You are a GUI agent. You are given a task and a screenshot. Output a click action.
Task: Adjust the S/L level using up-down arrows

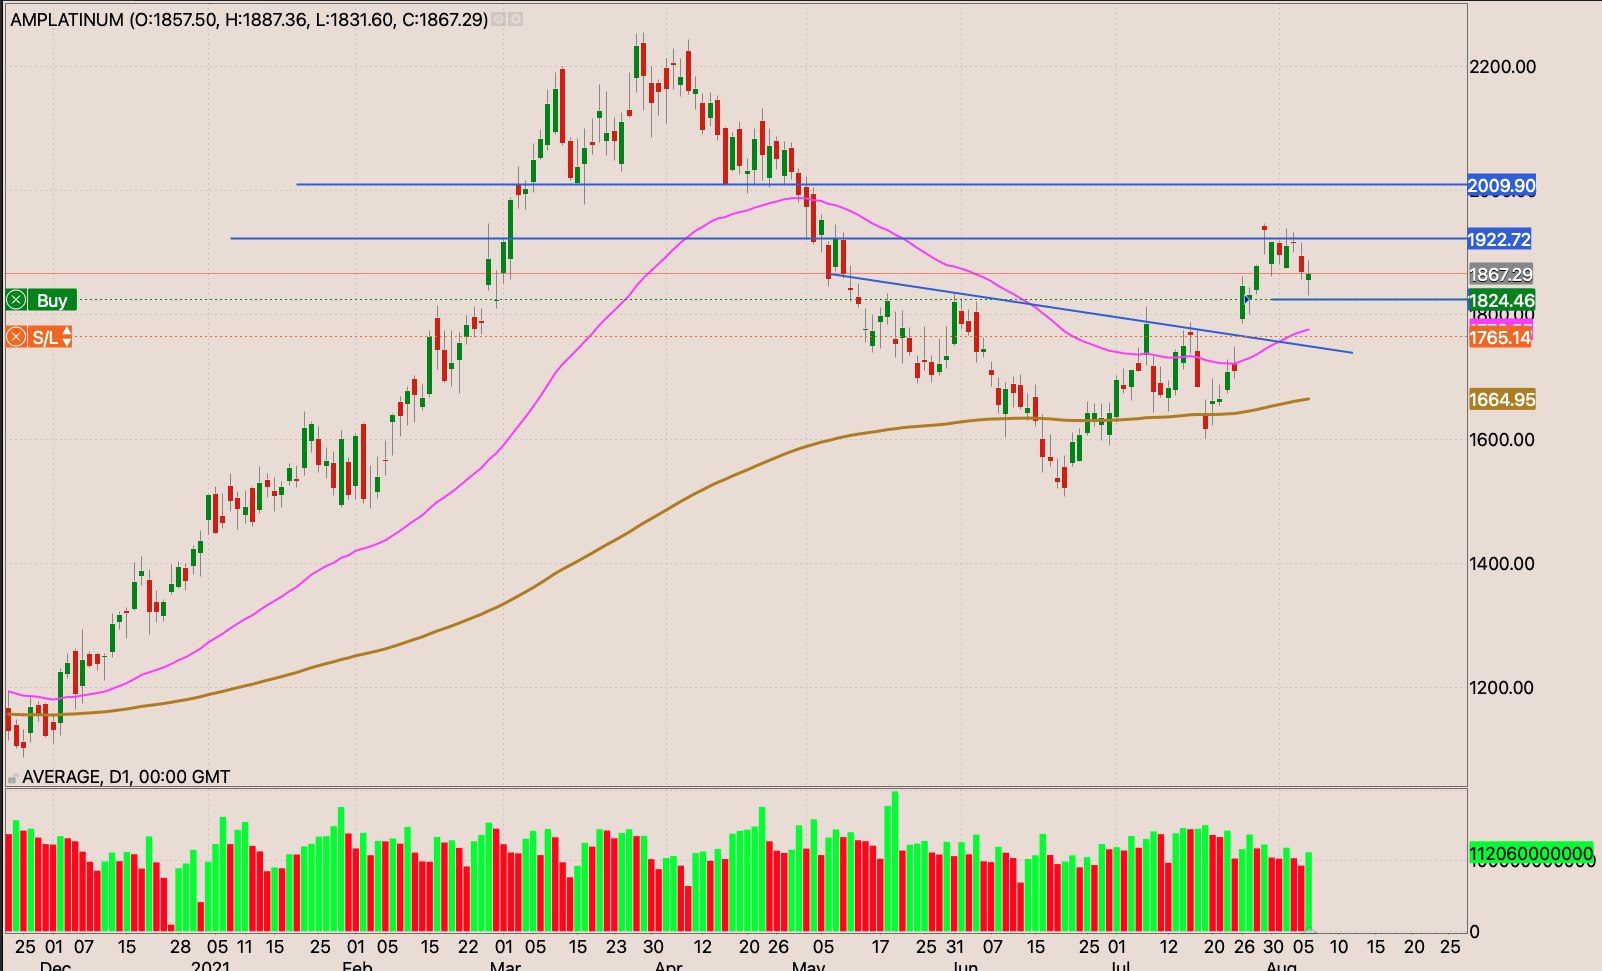pos(67,337)
